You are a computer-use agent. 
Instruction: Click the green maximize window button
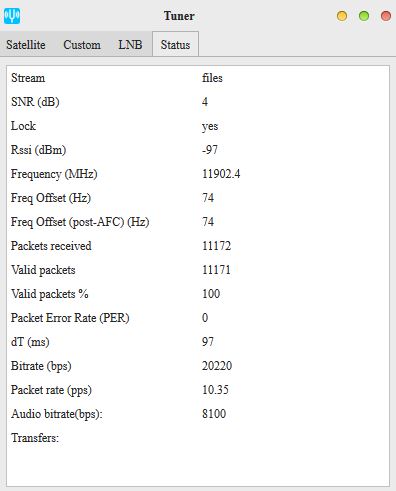tap(364, 16)
